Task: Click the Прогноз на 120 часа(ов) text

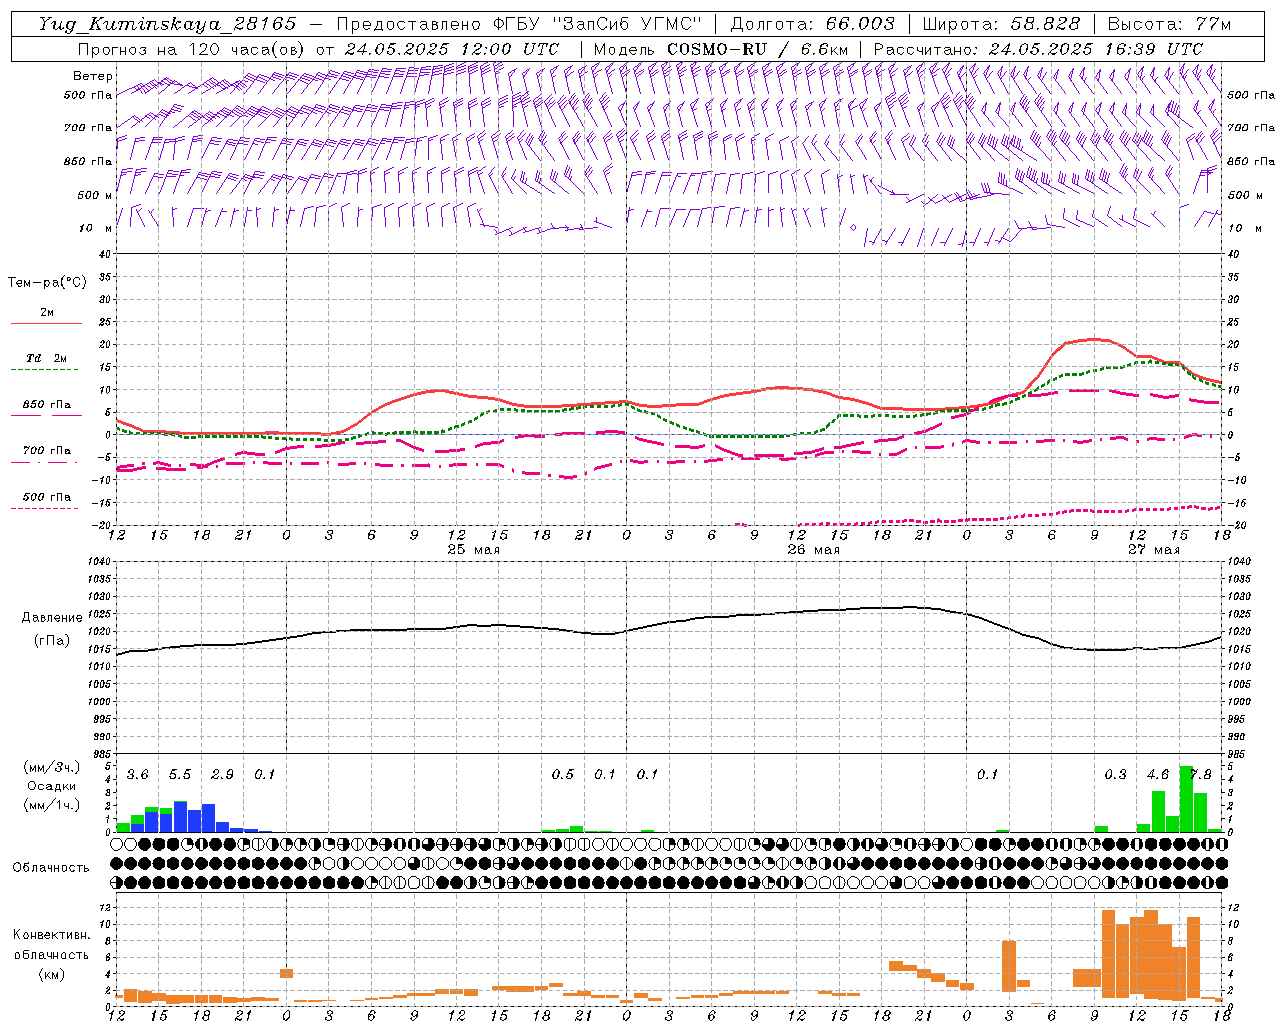Action: coord(192,49)
